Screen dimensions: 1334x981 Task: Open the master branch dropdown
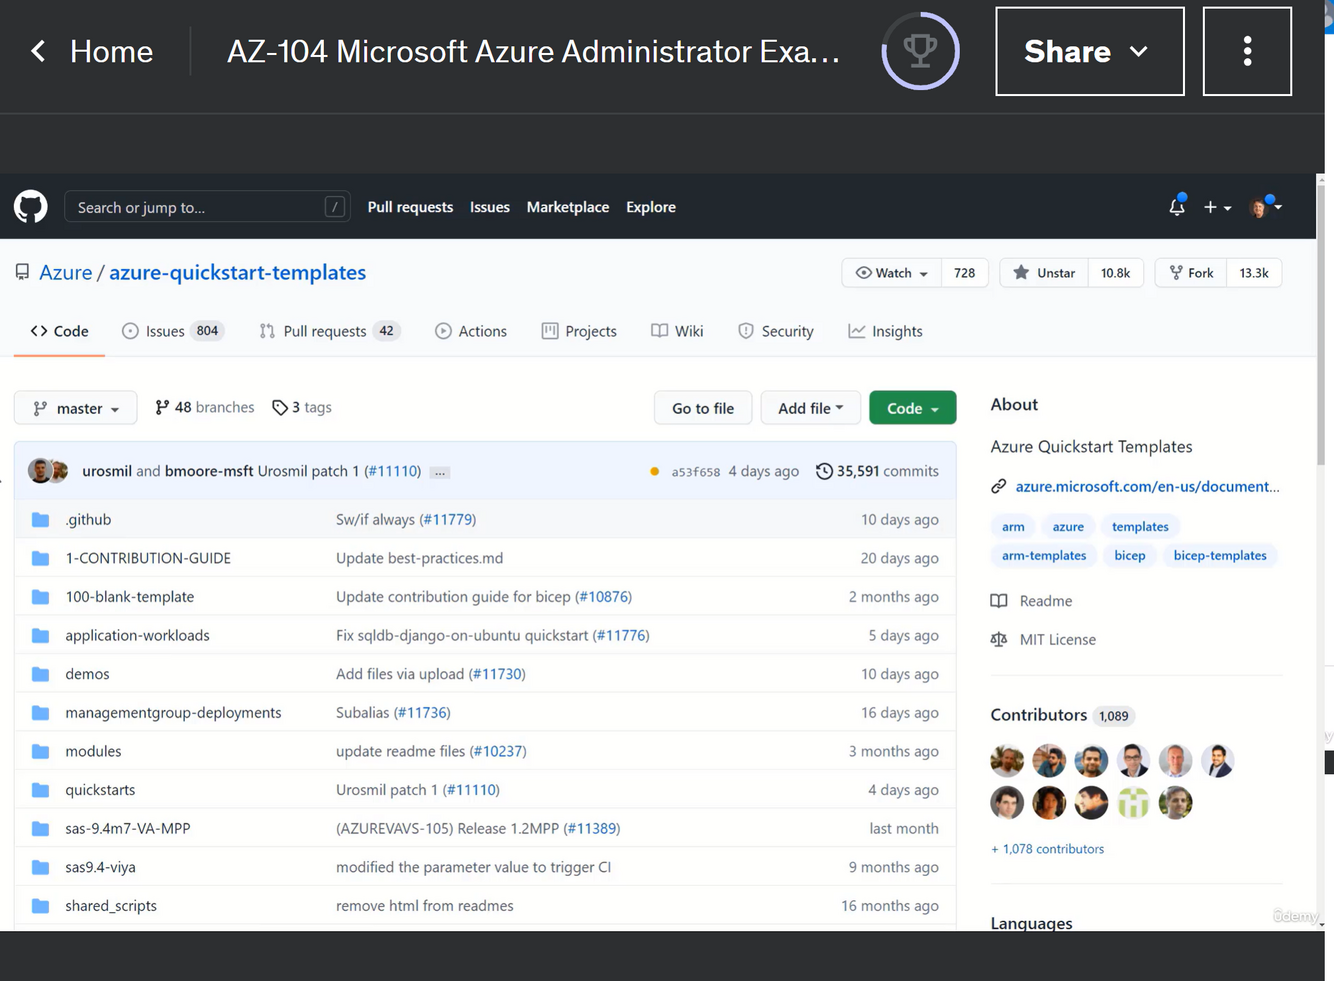pos(76,408)
